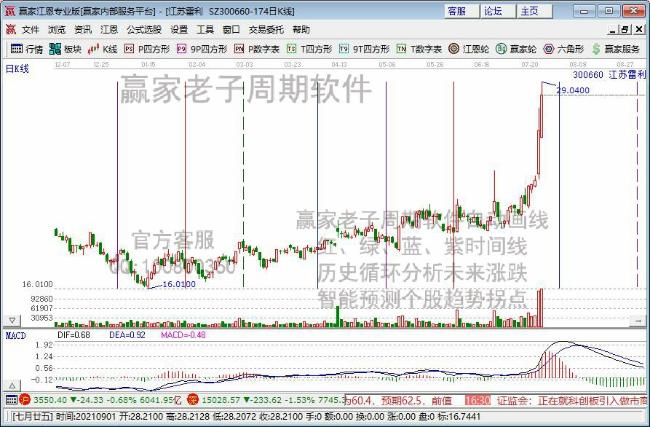
Task: Open the 设置 menu
Action: tap(179, 30)
